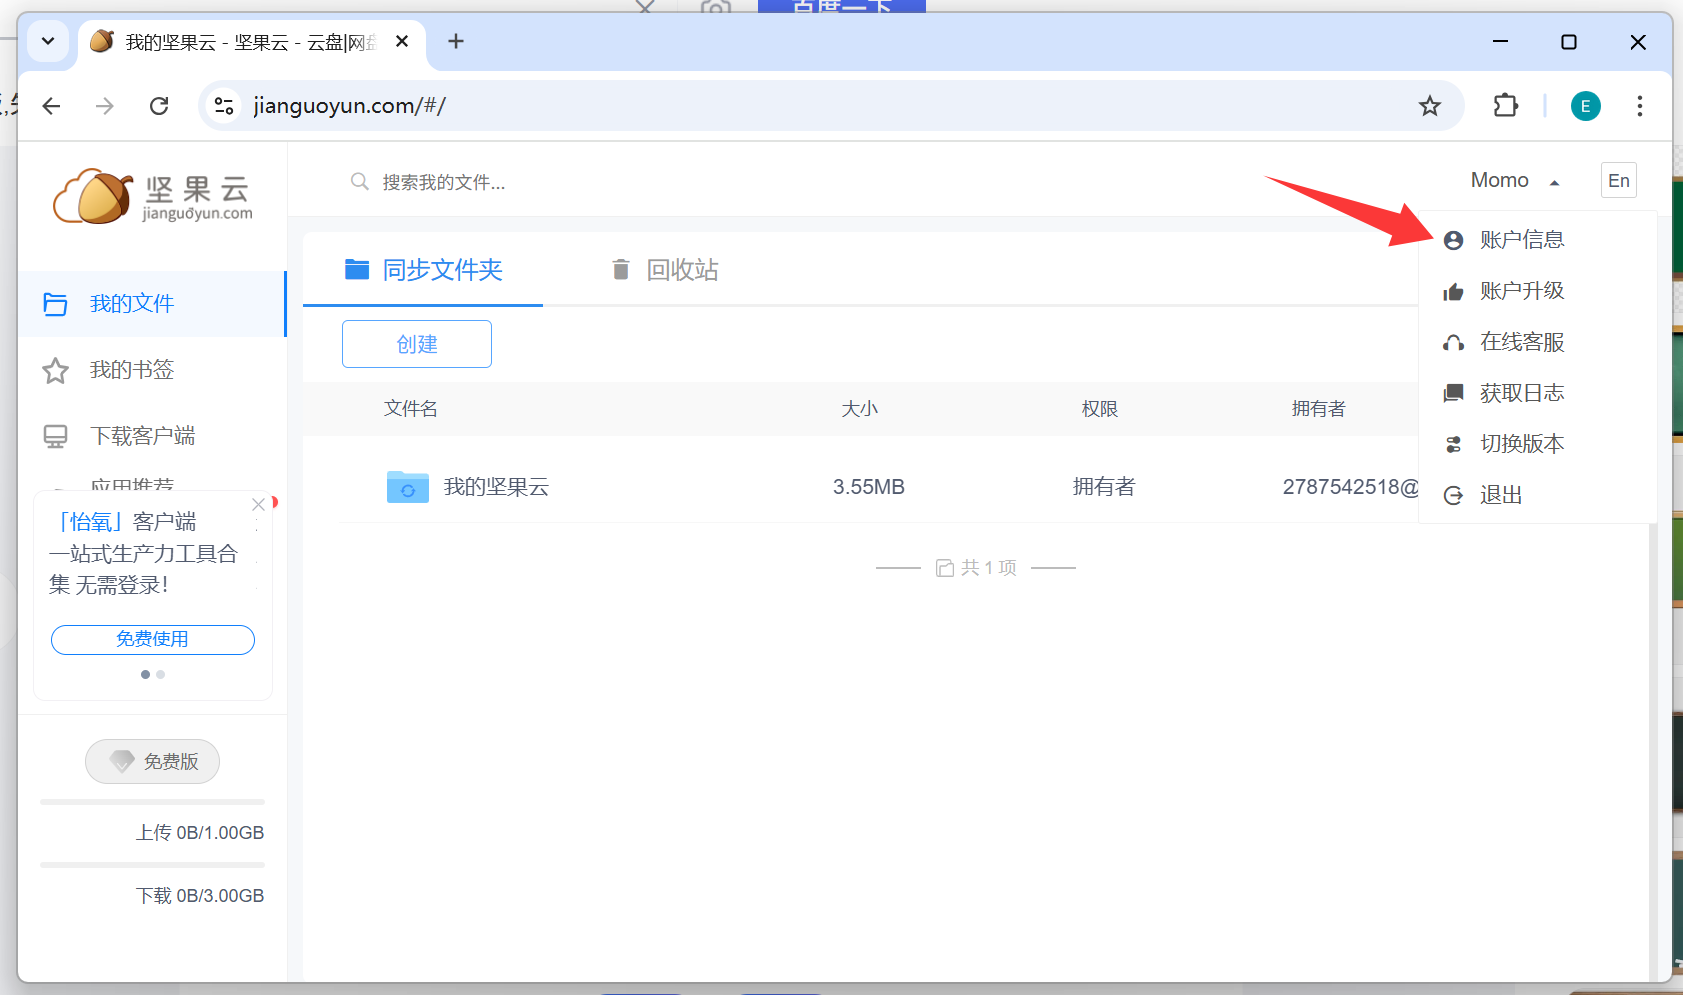
Task: Open 账户信息 from the user menu
Action: 1521,240
